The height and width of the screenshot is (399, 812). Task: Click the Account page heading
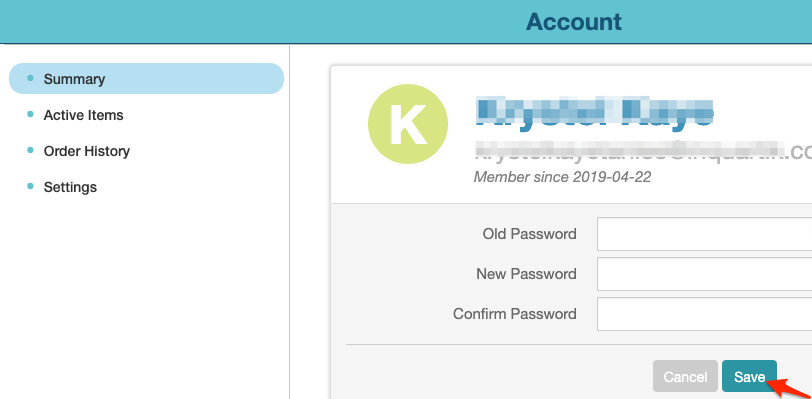point(574,22)
